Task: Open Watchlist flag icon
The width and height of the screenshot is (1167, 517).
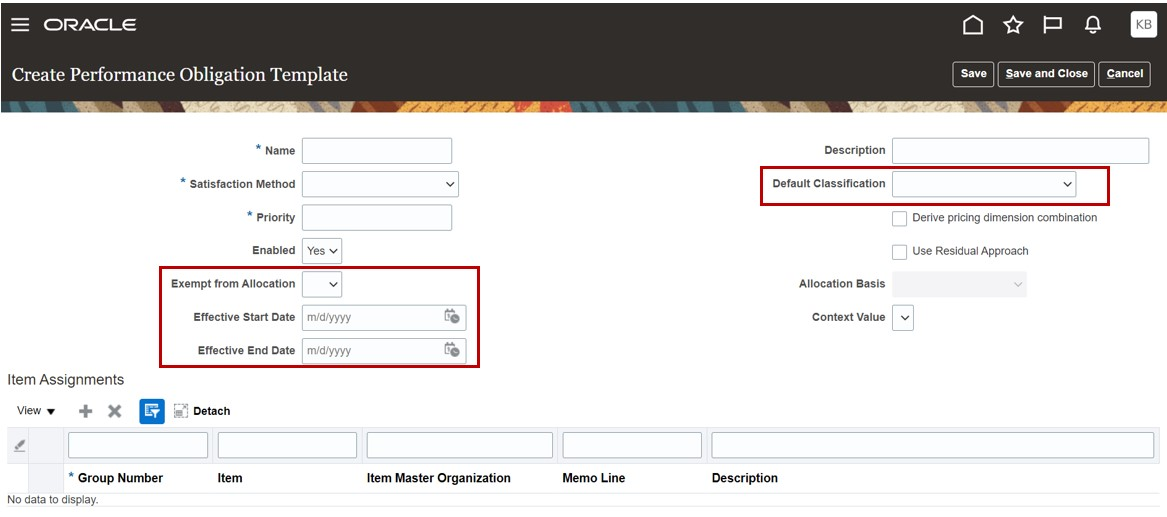Action: [1052, 25]
